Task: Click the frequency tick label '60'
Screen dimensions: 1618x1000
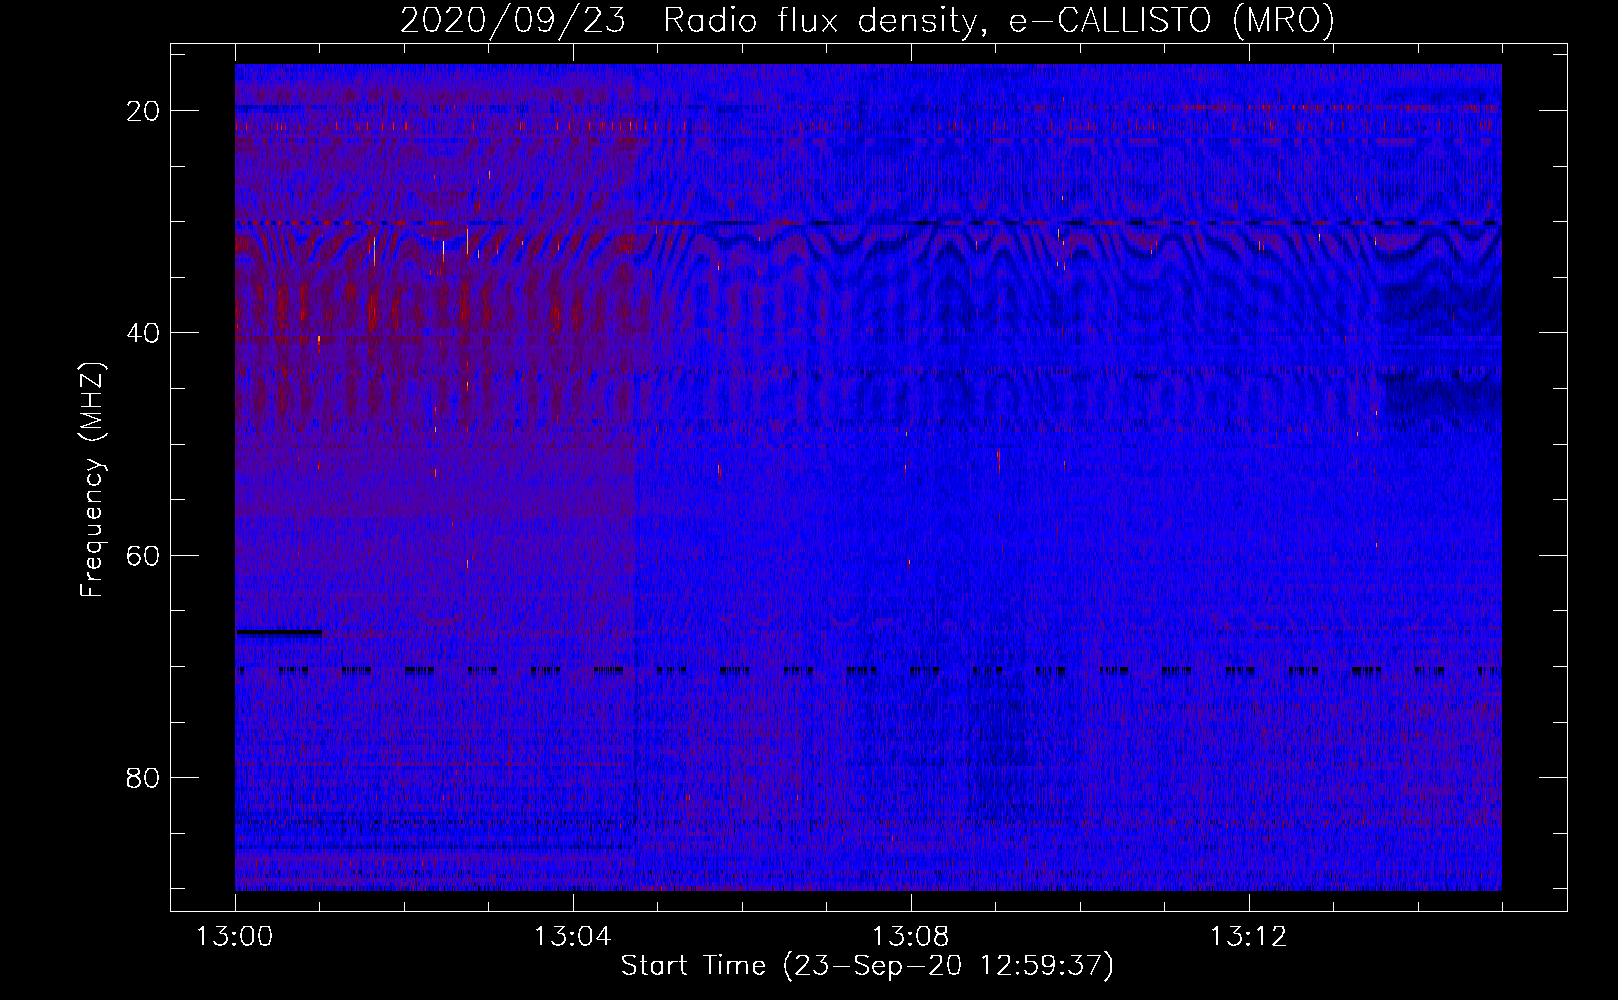Action: point(143,555)
